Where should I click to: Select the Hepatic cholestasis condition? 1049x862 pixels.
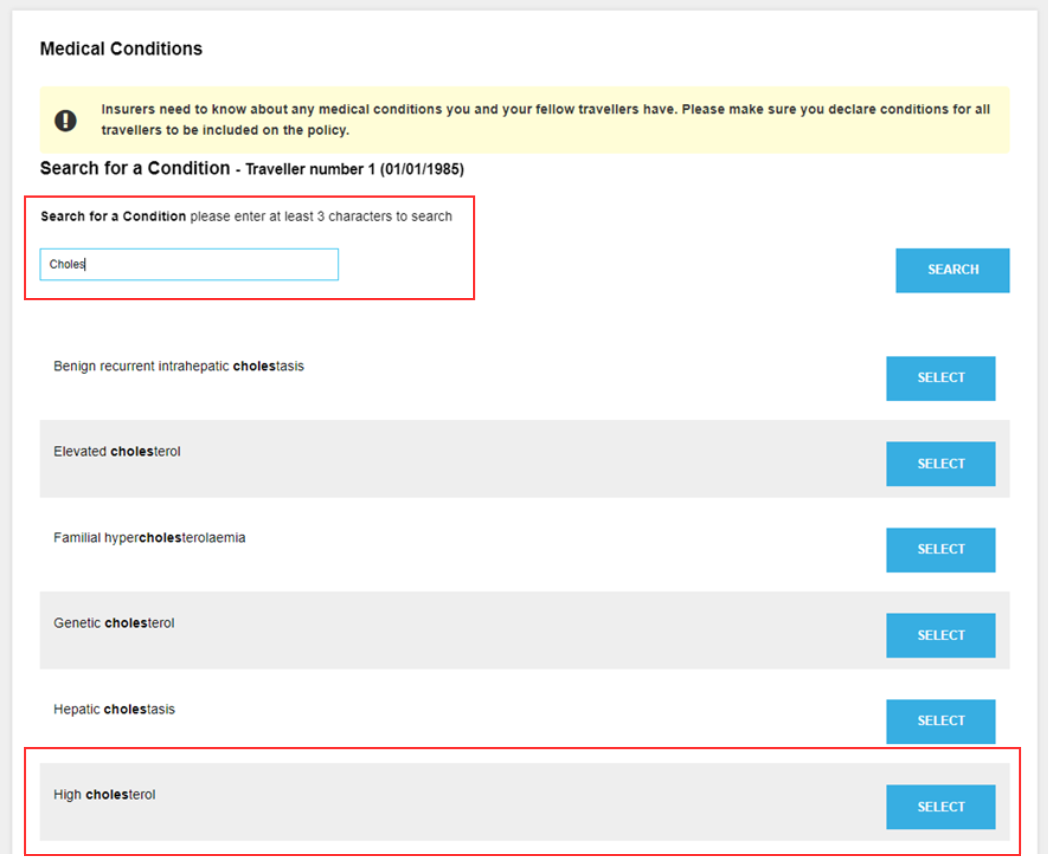(x=941, y=721)
